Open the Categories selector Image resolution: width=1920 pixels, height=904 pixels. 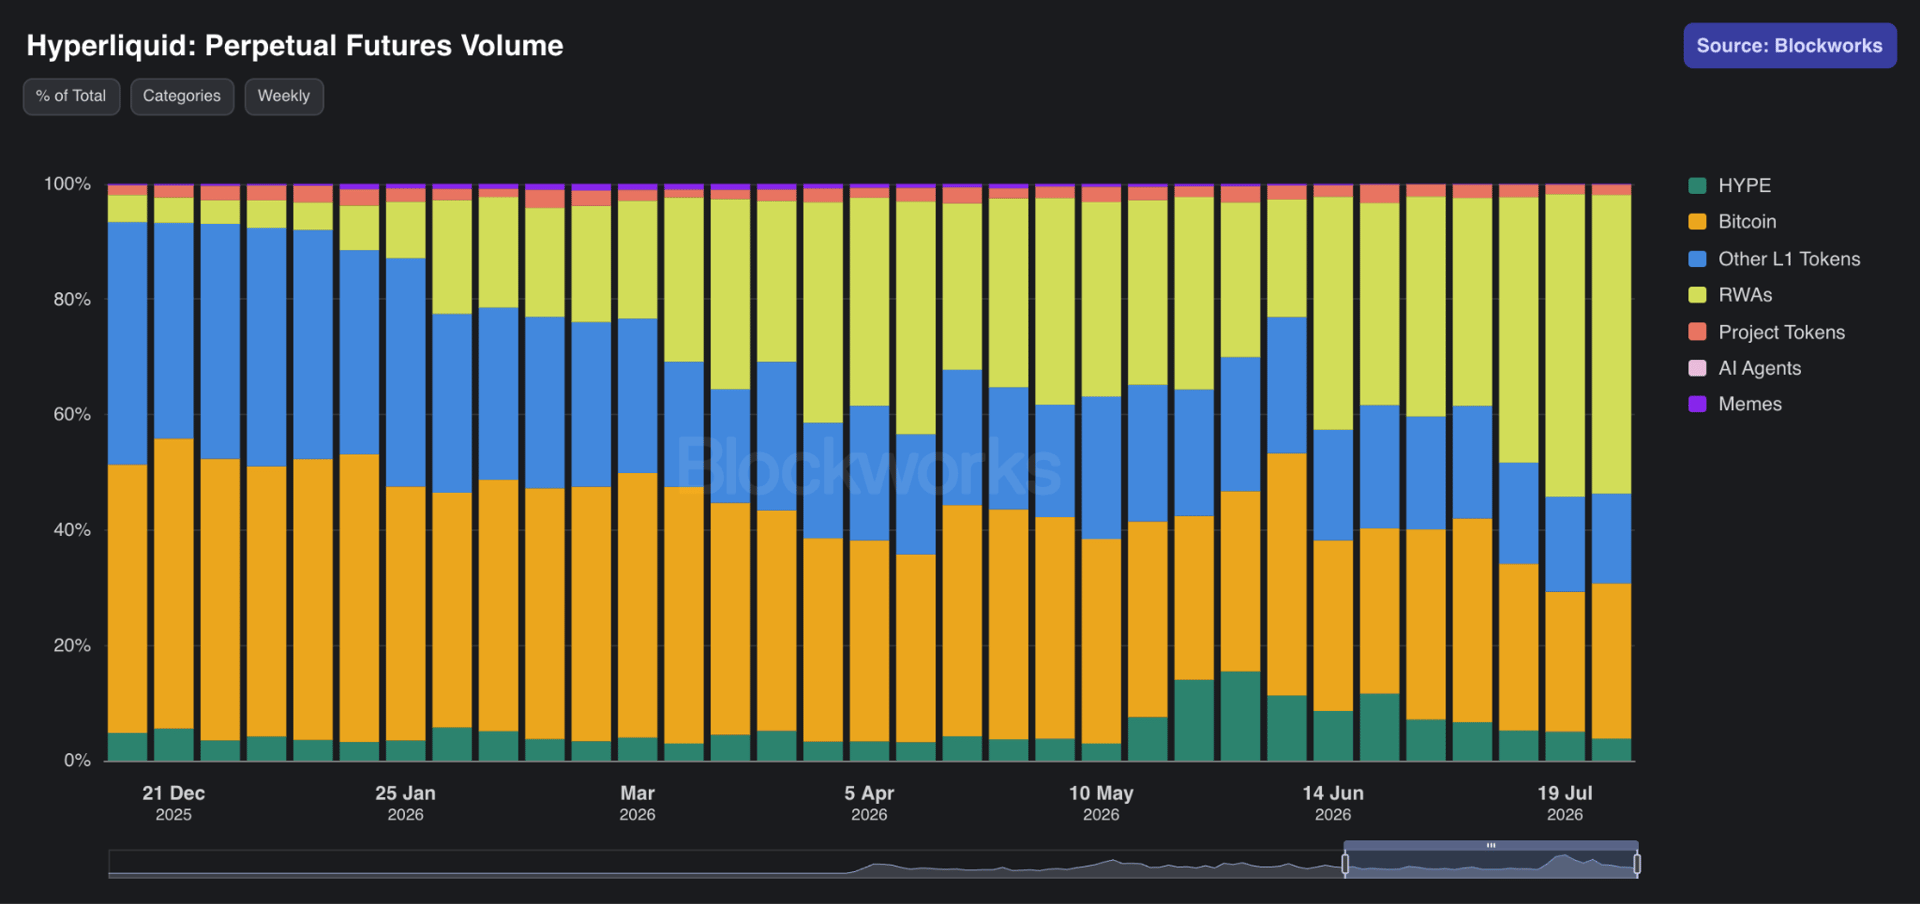coord(182,96)
